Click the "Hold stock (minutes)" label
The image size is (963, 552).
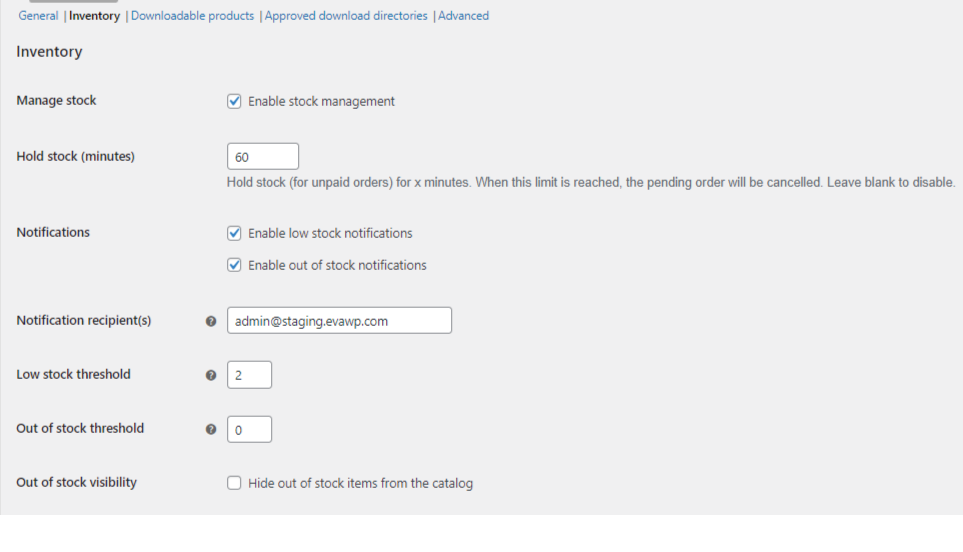click(76, 157)
